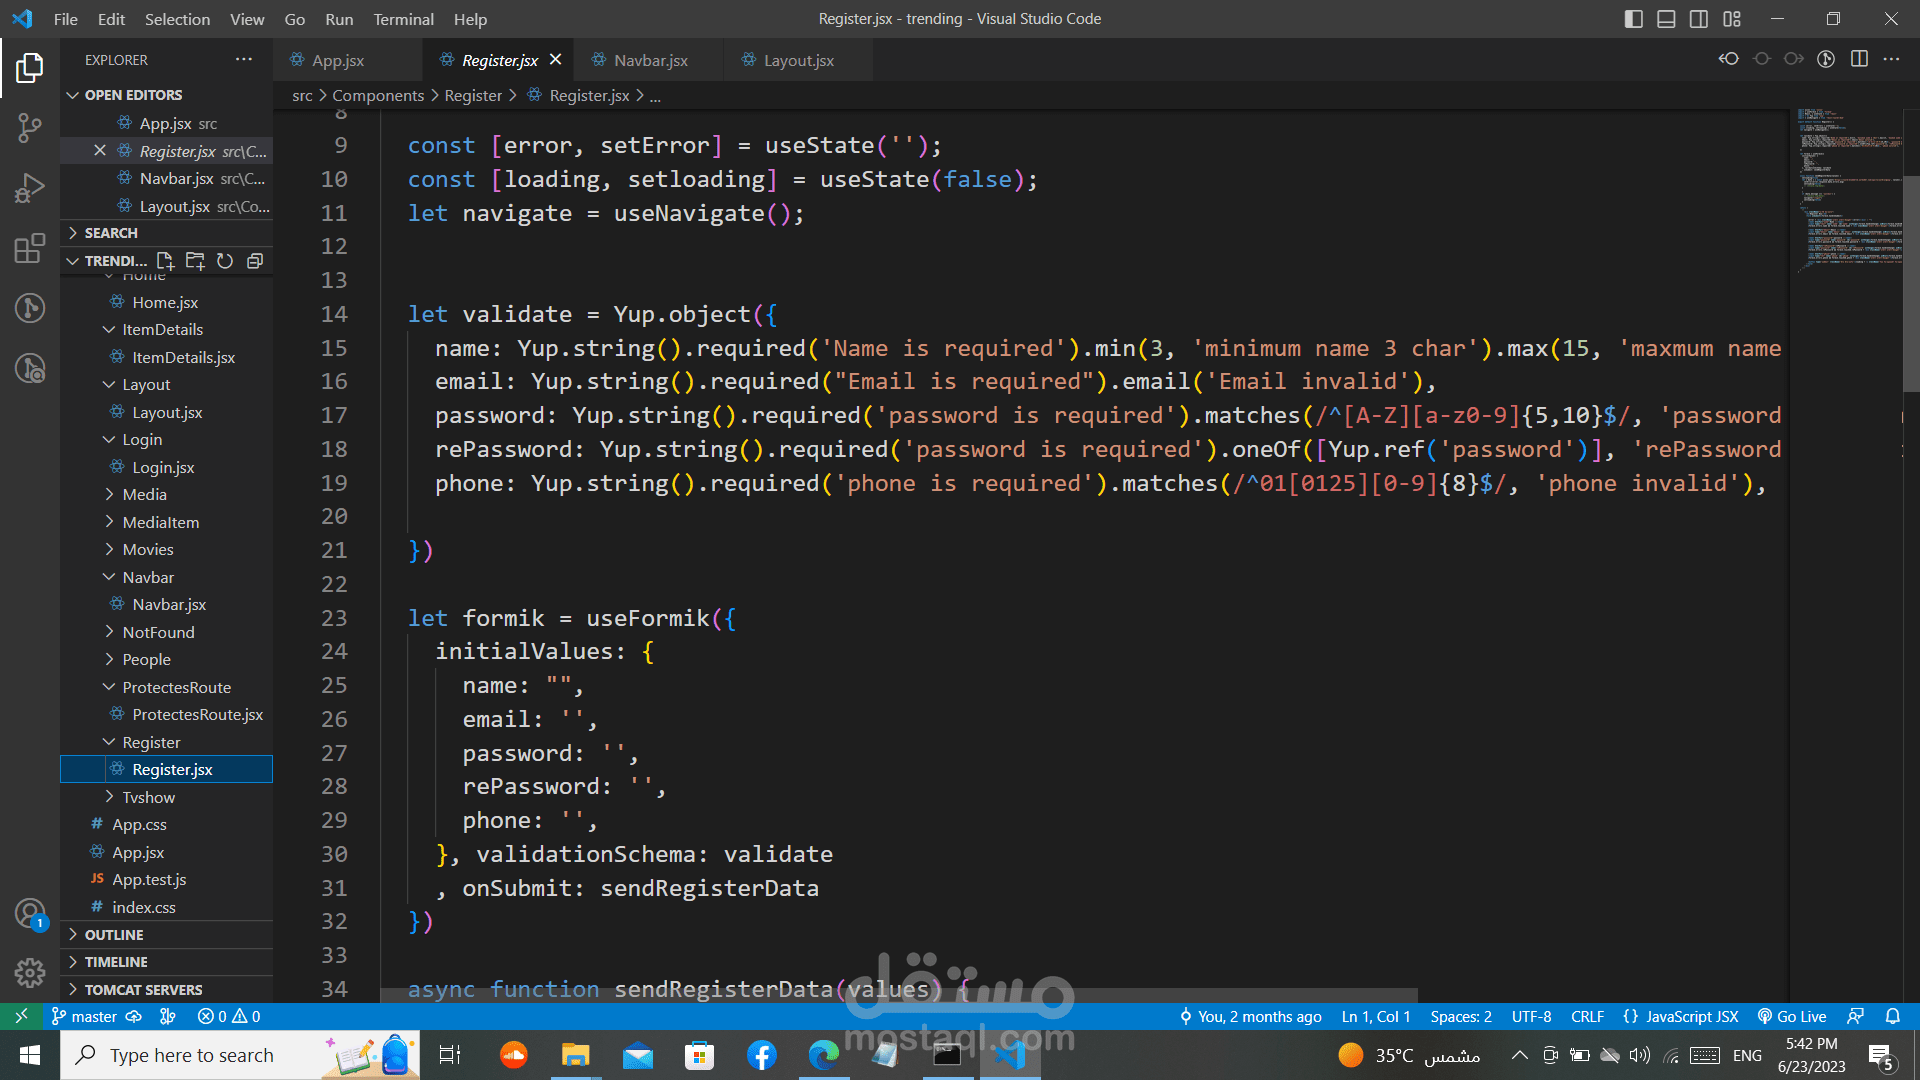Click the editor minimap preview
Screen dimensions: 1920x1080
coord(1850,190)
